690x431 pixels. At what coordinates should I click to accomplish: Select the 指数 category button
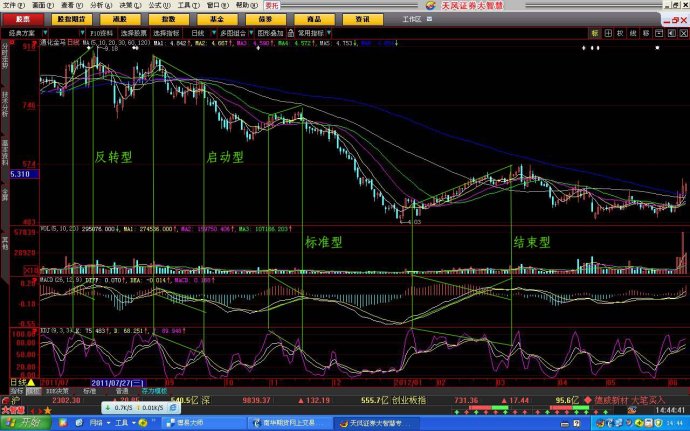(x=169, y=19)
